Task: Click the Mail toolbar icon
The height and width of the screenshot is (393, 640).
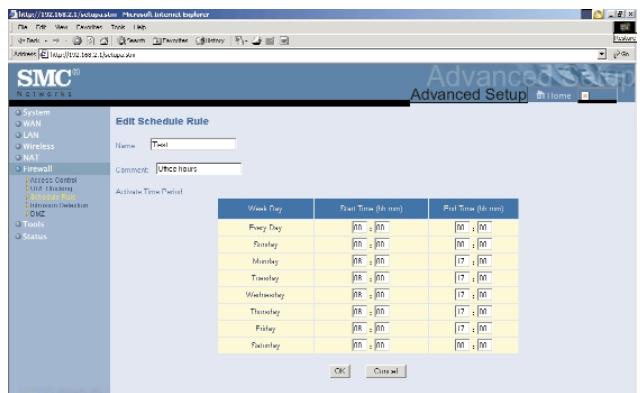Action: [241, 40]
